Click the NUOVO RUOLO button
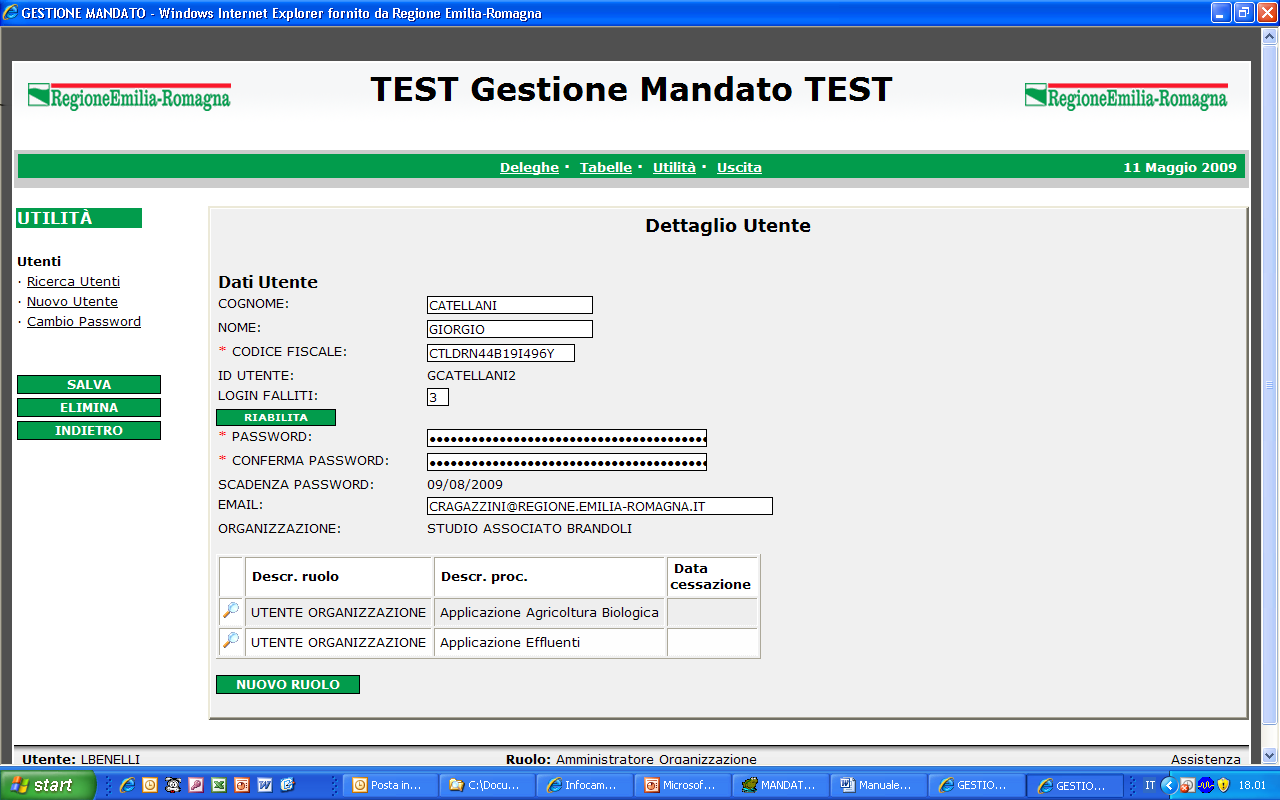The width and height of the screenshot is (1280, 800). point(288,685)
